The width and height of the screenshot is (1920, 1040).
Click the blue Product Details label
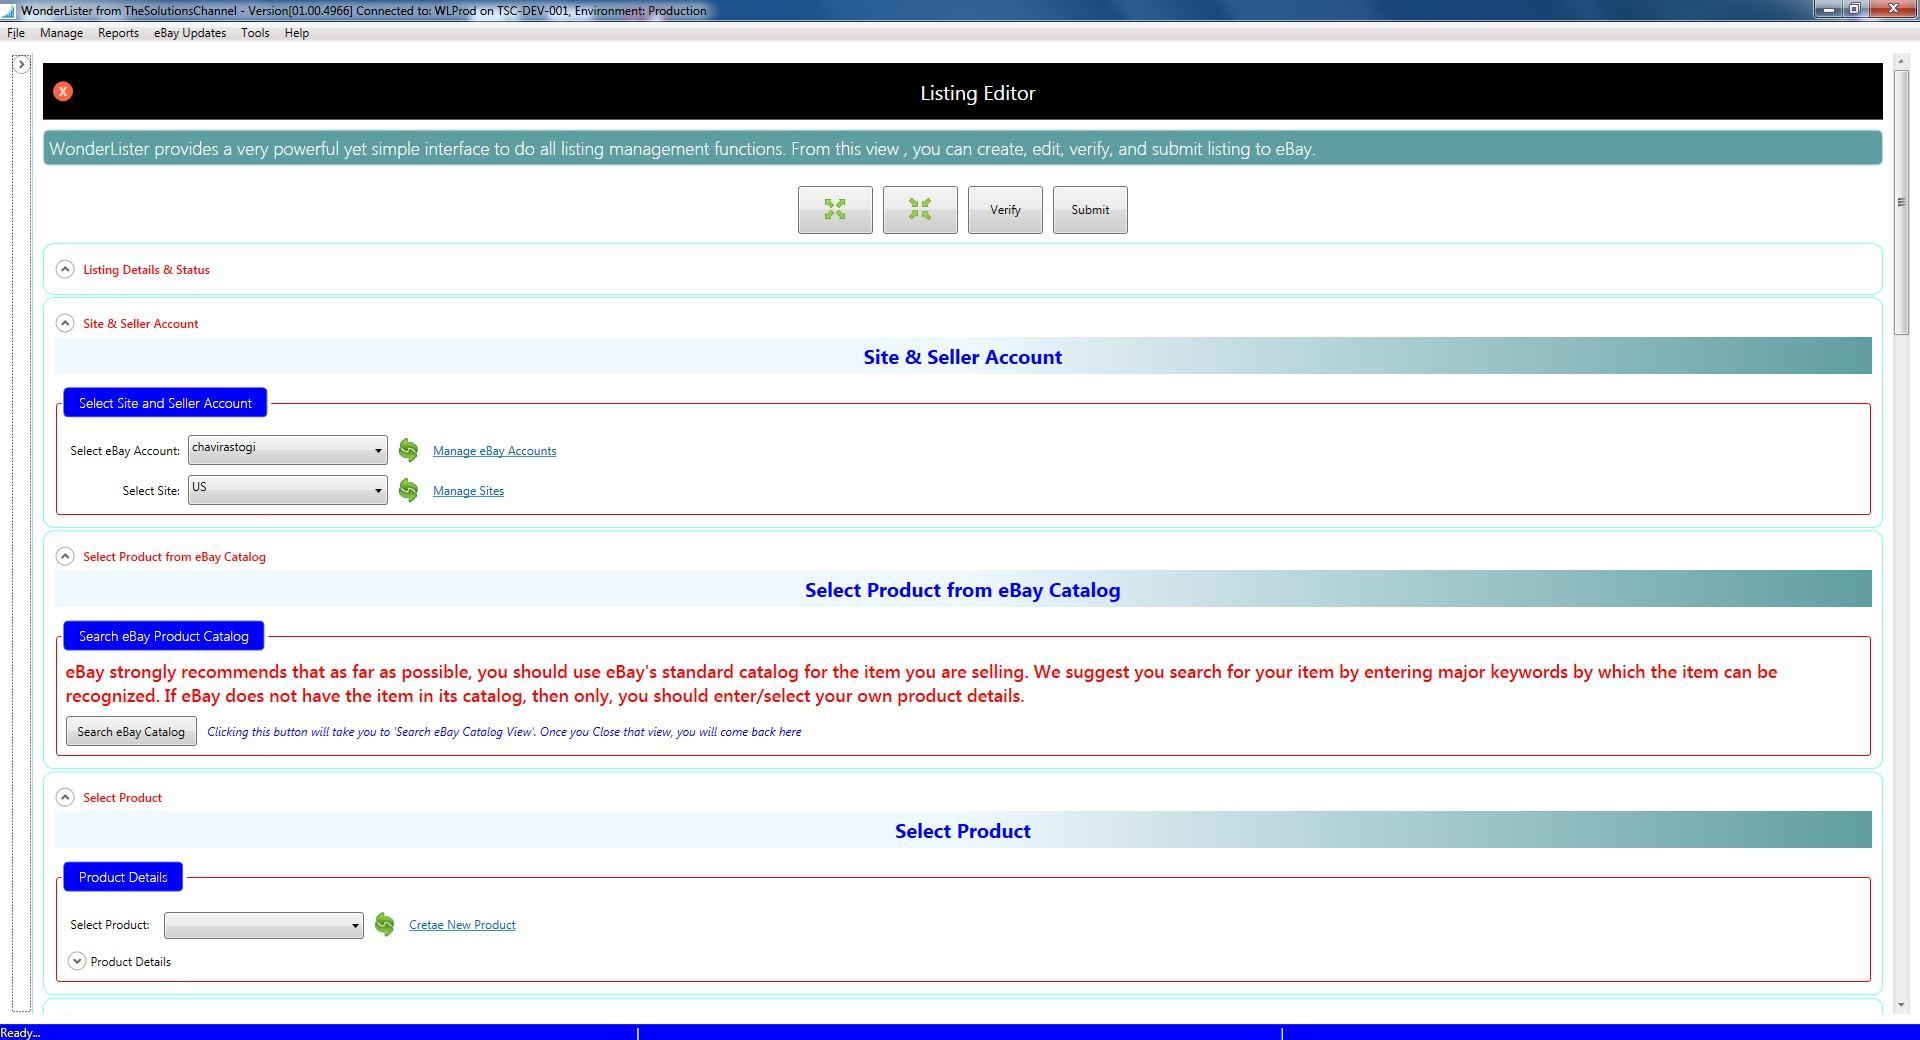(123, 877)
